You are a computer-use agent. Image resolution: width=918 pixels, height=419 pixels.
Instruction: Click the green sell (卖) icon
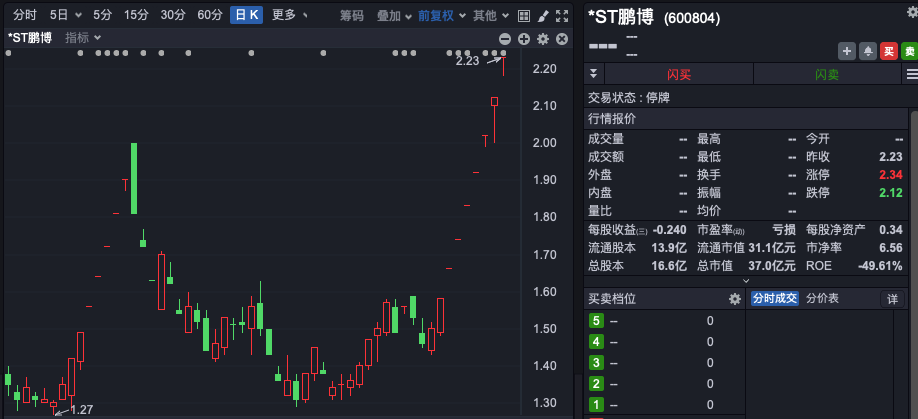tap(908, 51)
